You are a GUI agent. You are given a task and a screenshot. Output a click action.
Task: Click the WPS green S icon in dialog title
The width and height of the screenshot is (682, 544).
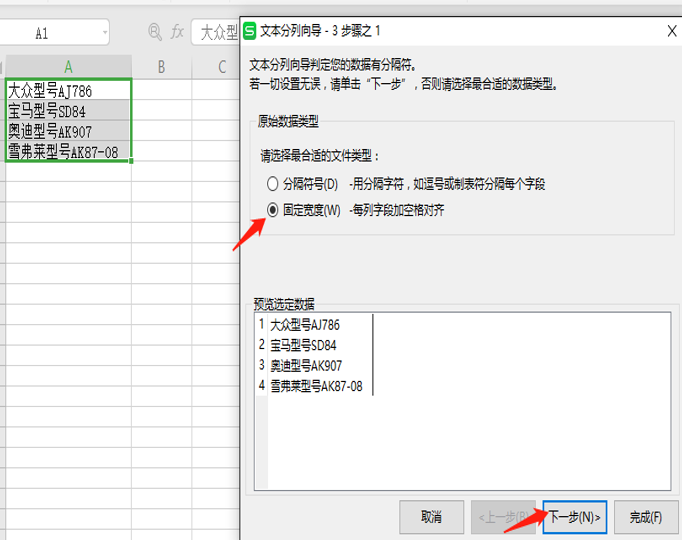250,31
